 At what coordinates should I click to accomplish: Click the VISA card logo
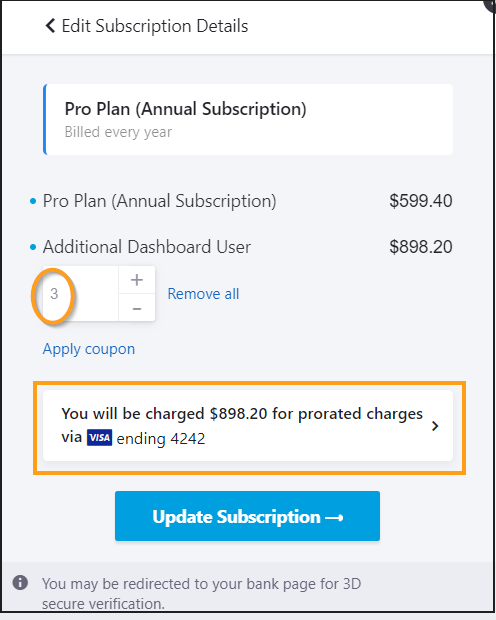[x=100, y=438]
